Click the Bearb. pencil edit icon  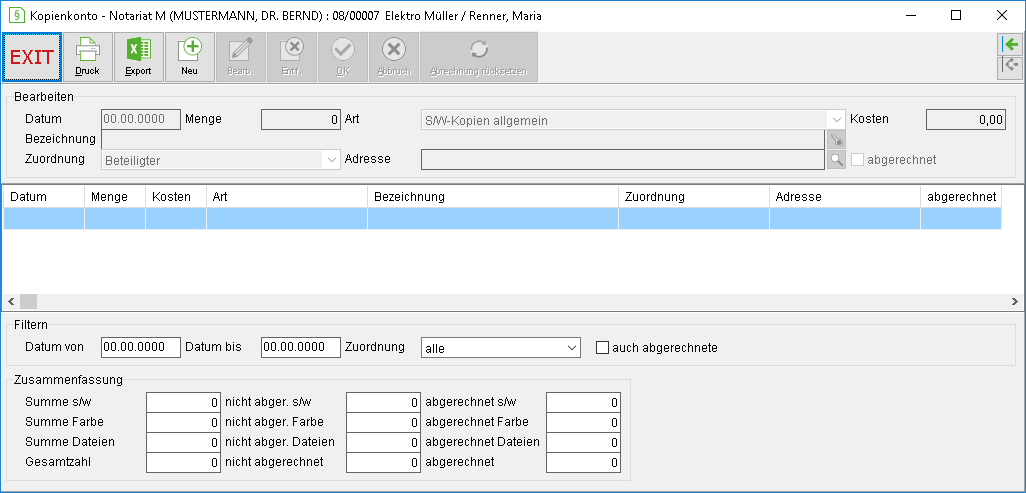(241, 57)
